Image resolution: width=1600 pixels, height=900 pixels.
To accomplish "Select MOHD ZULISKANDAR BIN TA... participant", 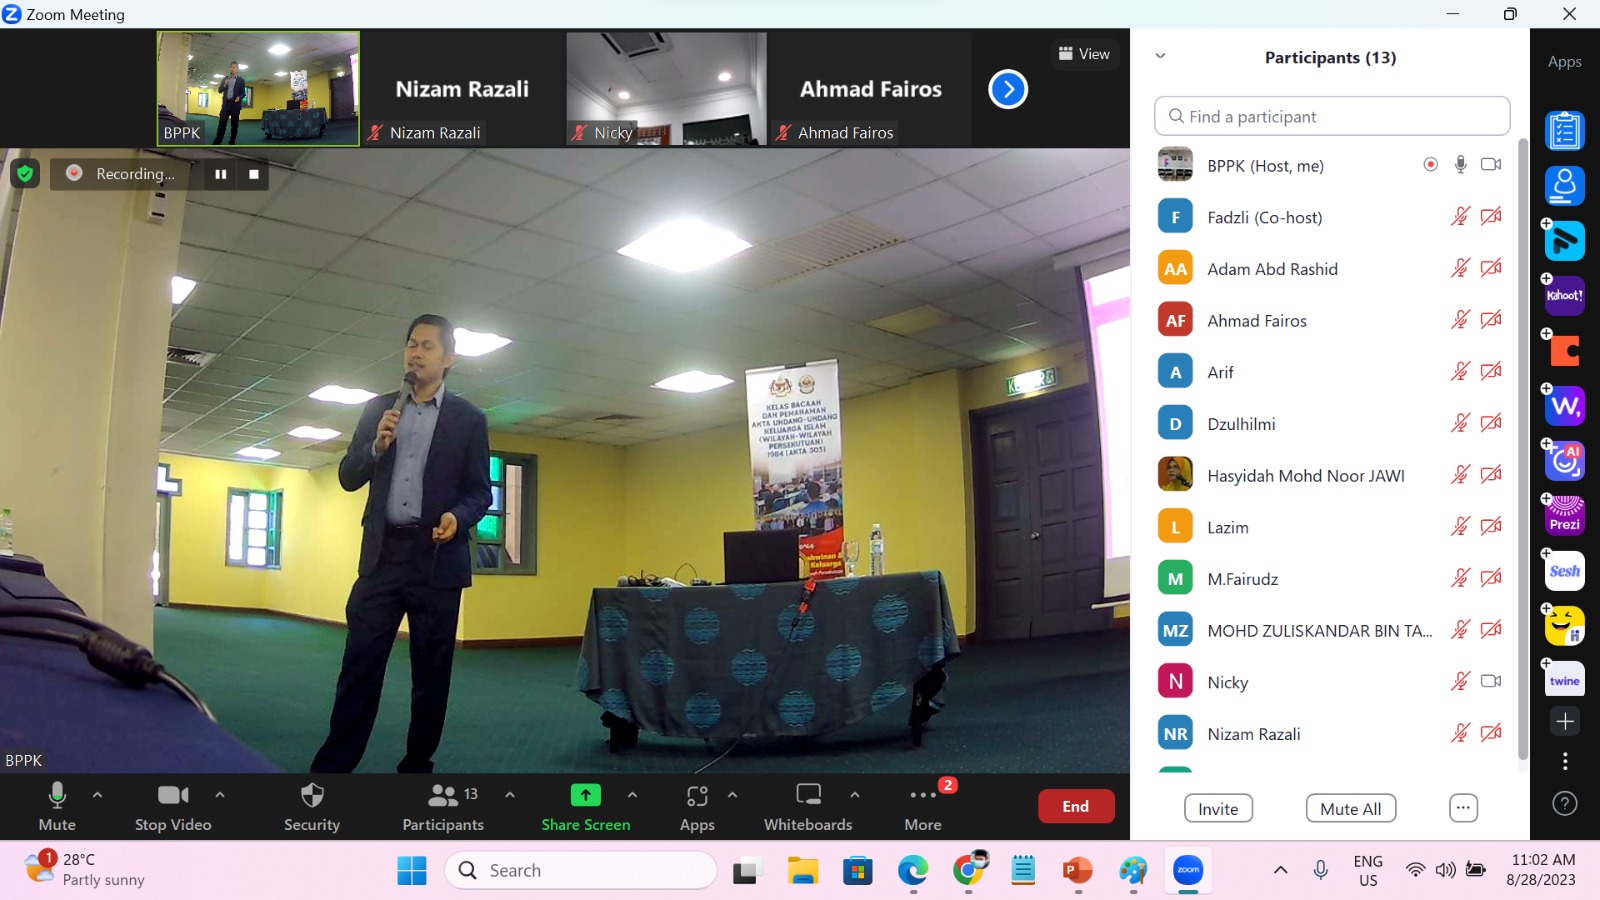I will click(x=1332, y=630).
